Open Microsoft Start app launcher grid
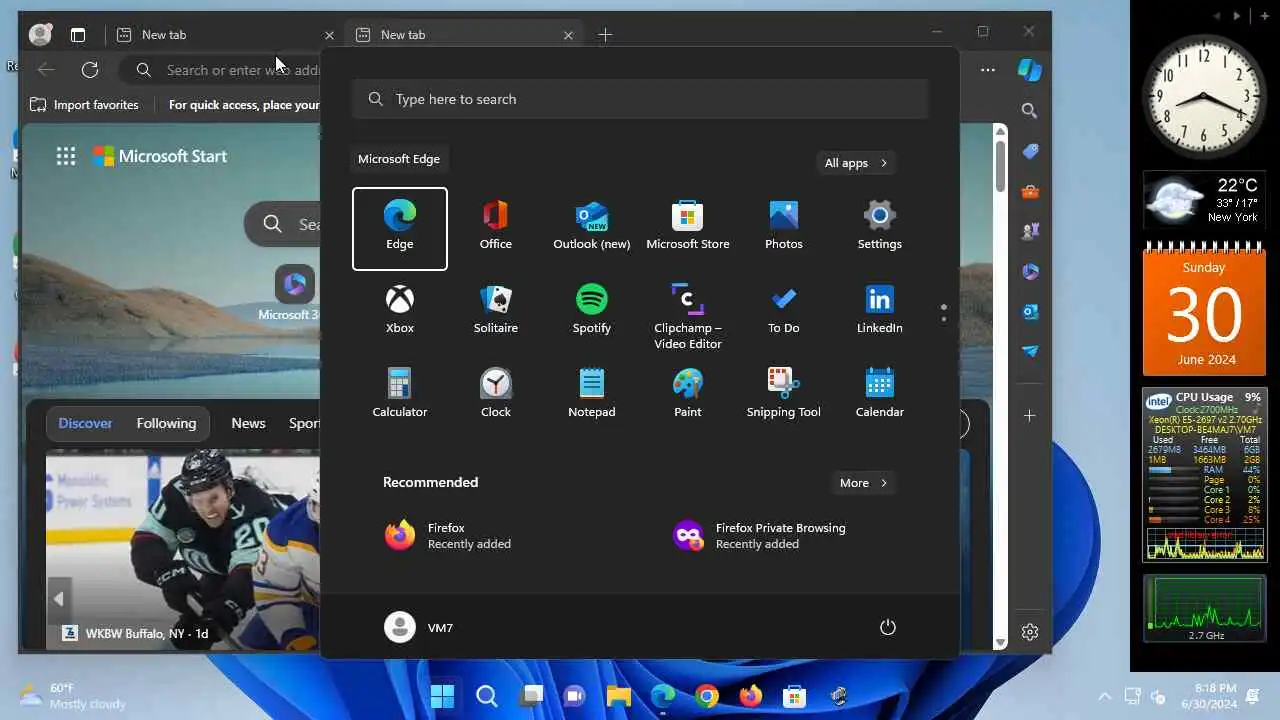This screenshot has height=720, width=1280. coord(66,156)
